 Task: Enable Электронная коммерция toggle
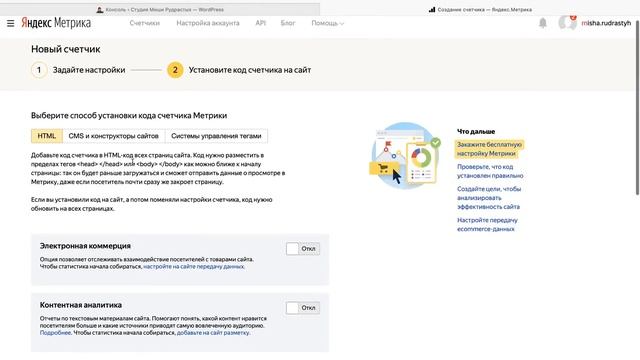click(302, 249)
